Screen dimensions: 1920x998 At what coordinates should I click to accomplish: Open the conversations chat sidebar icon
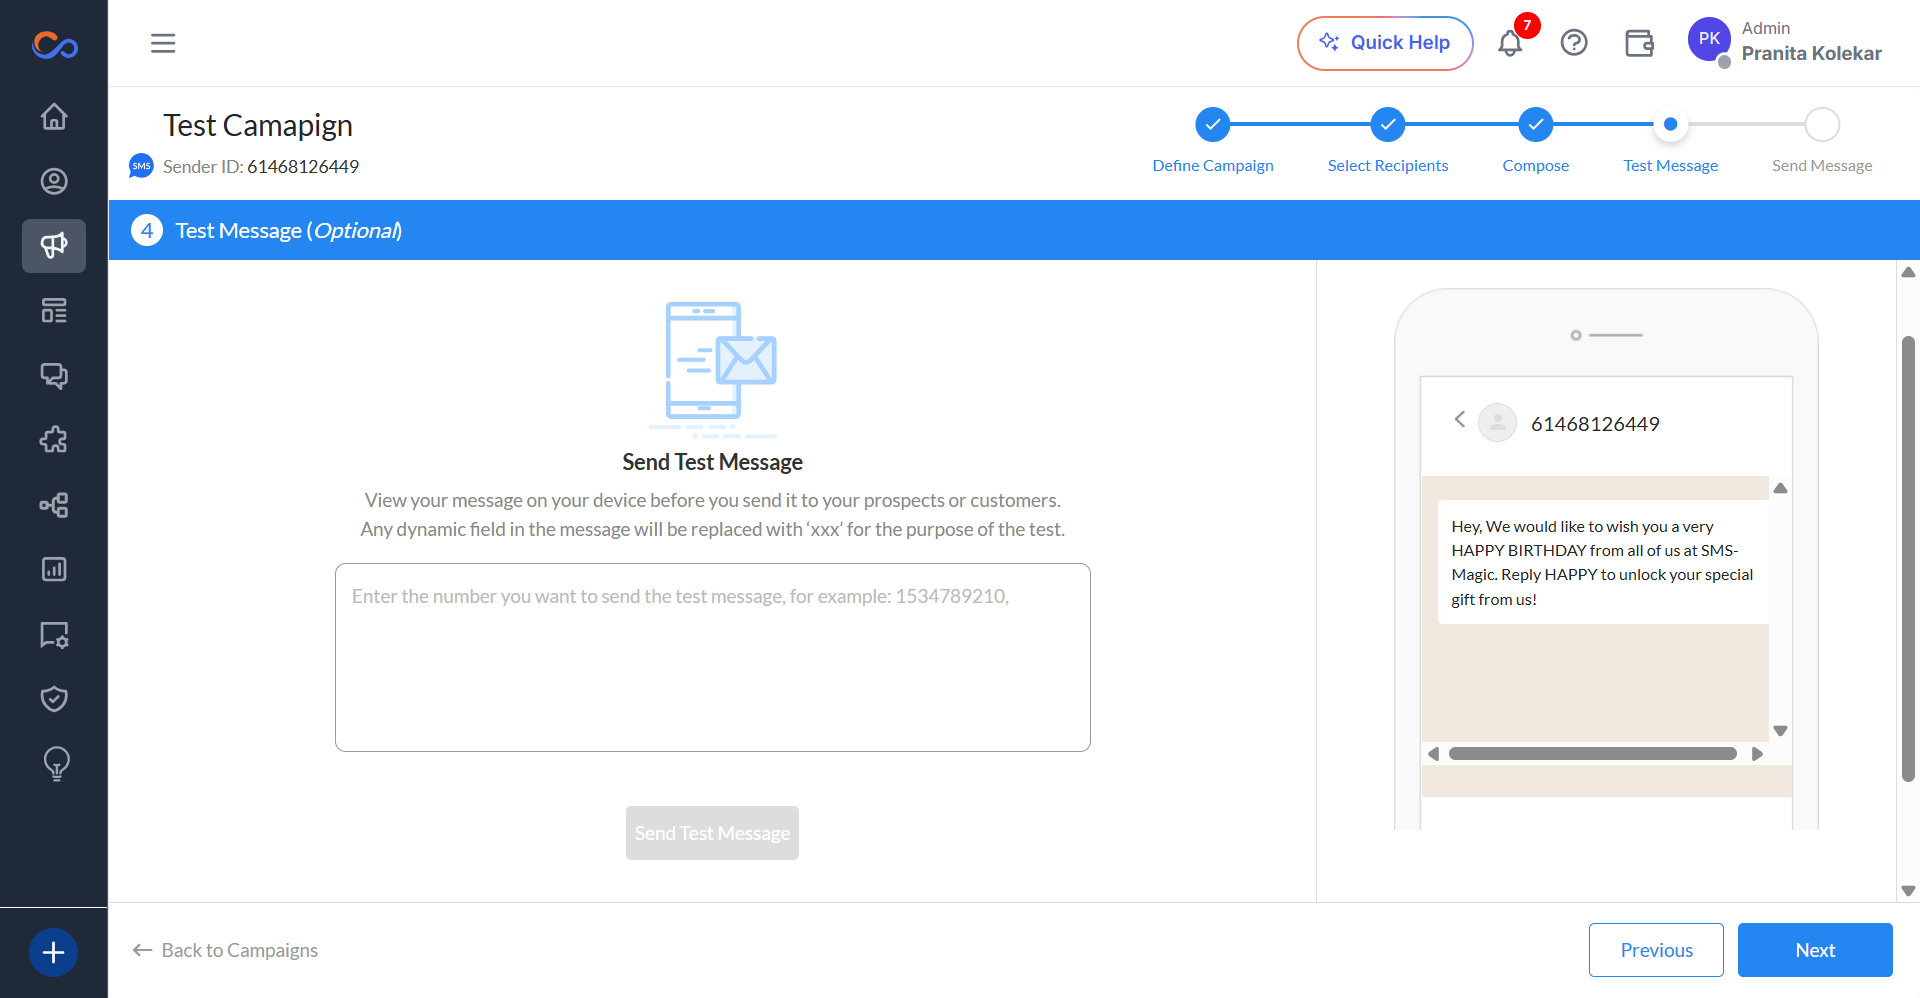[x=54, y=375]
